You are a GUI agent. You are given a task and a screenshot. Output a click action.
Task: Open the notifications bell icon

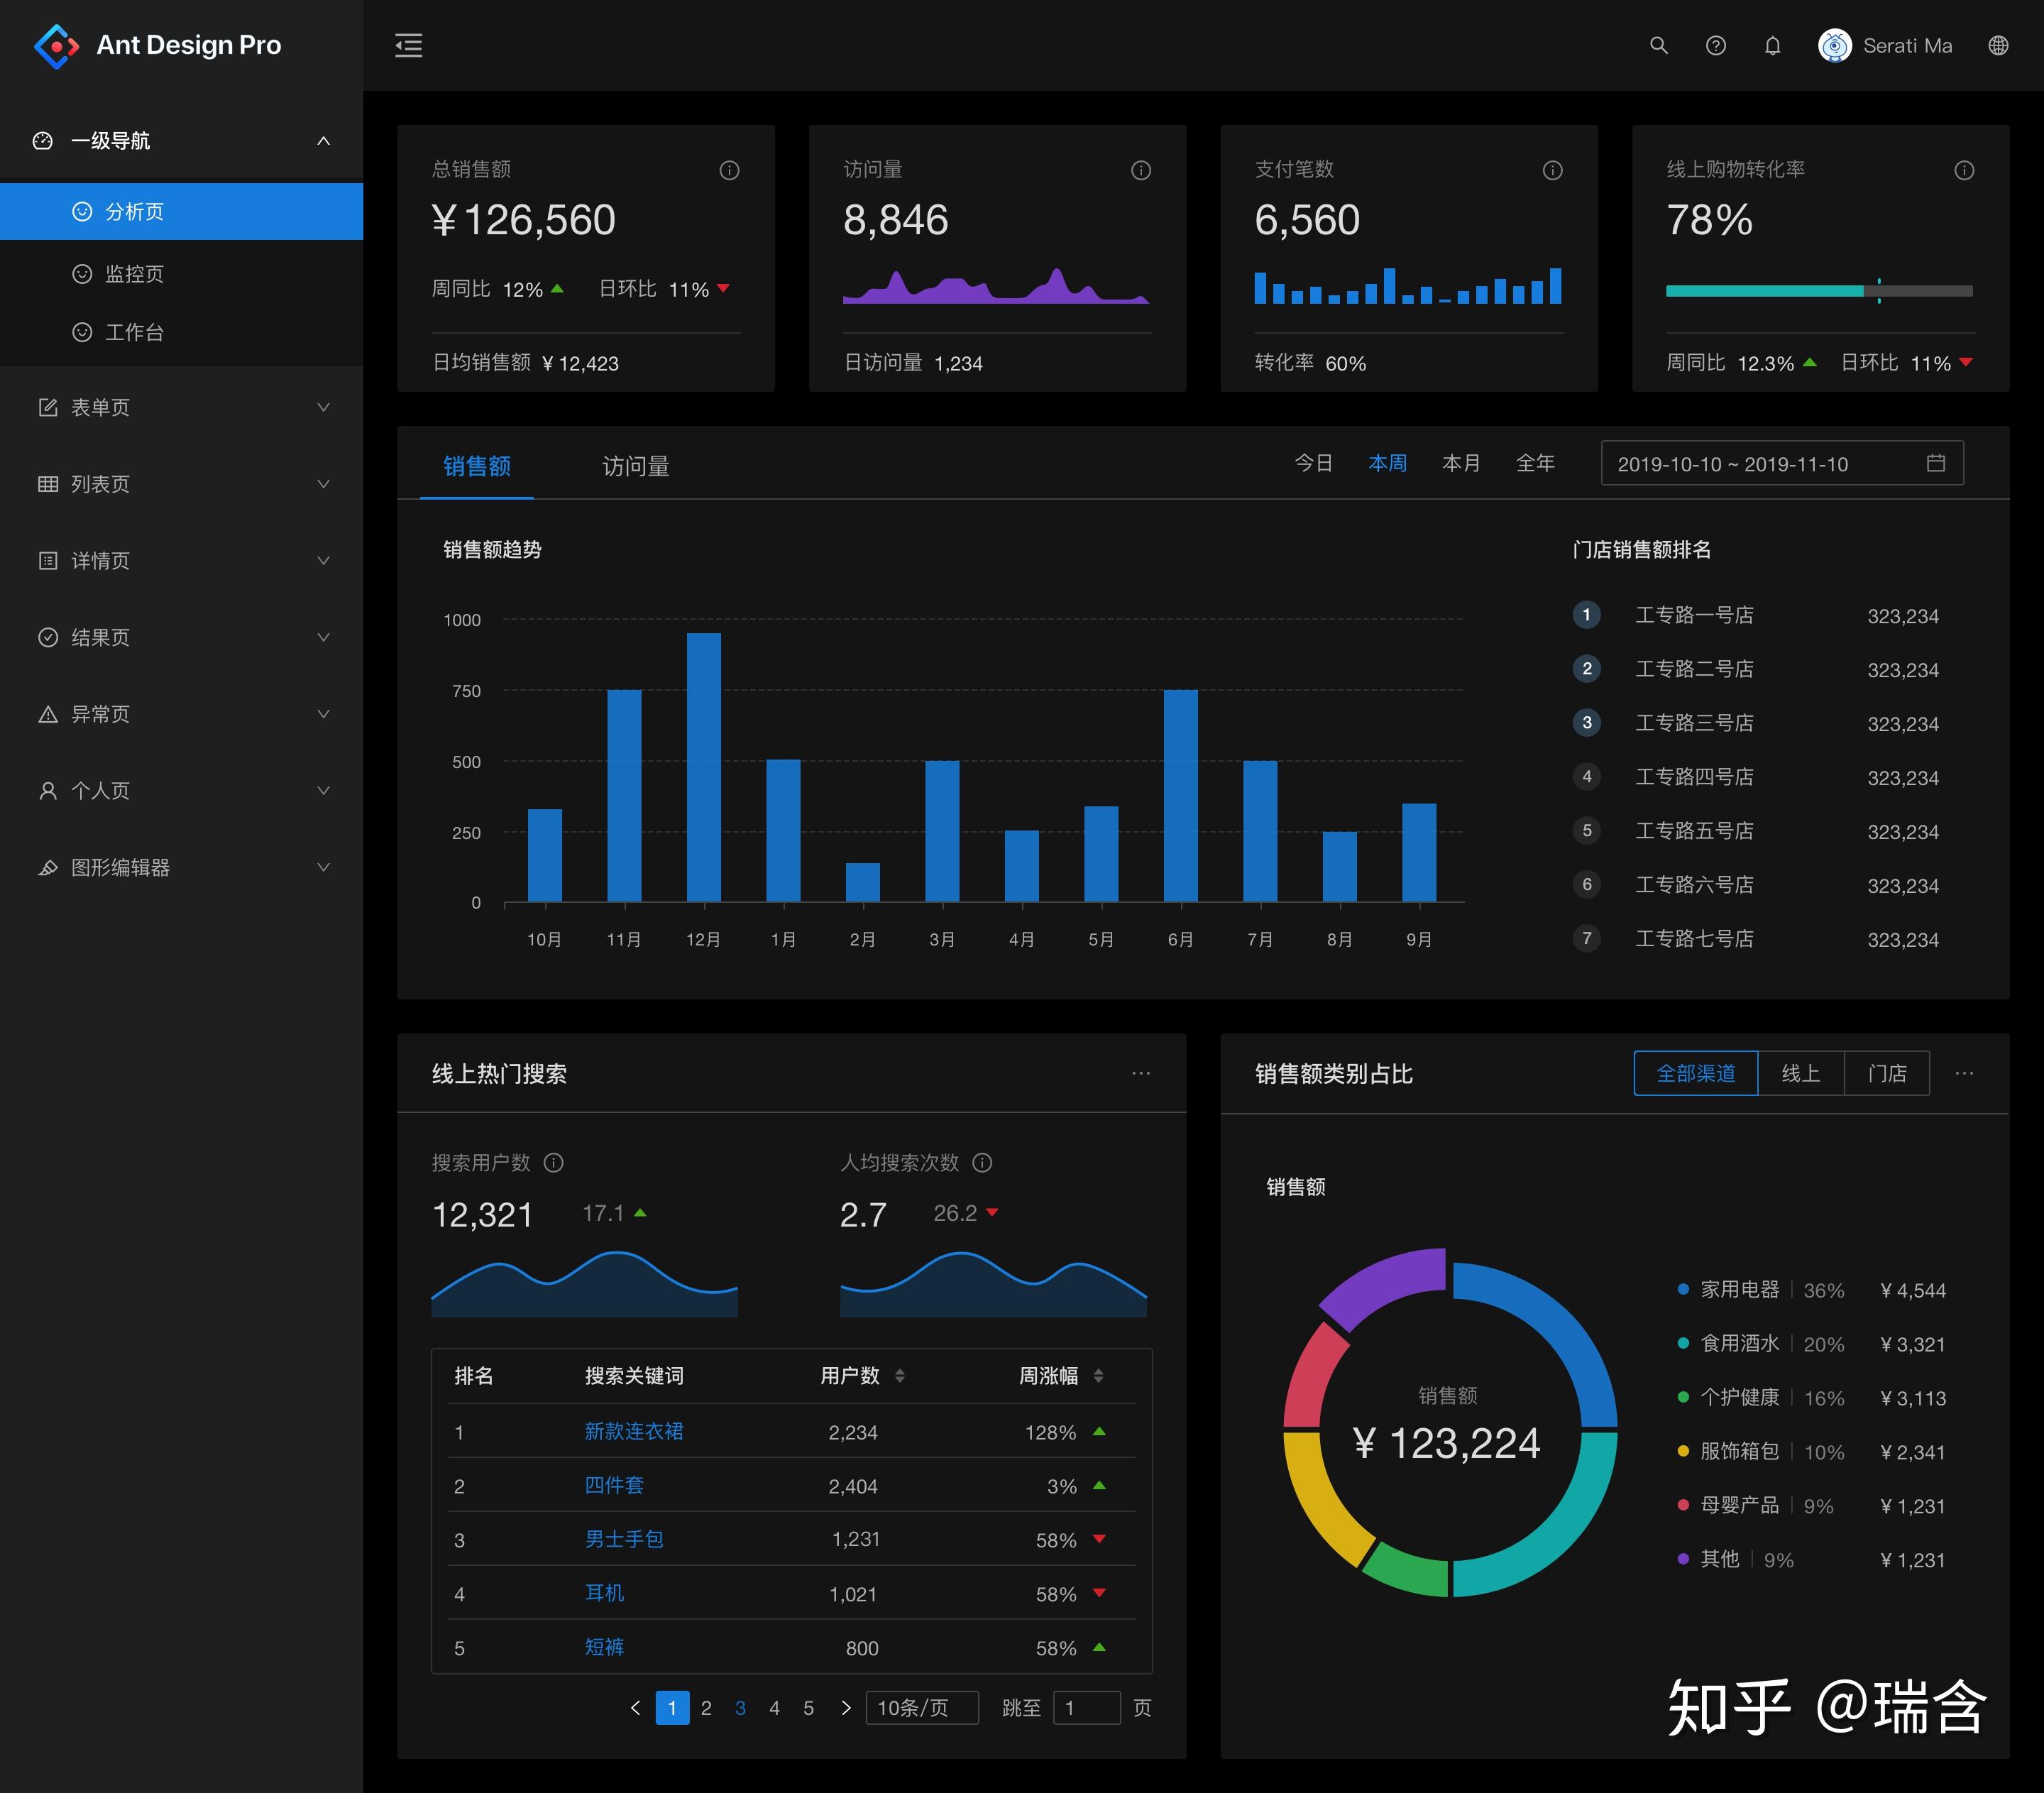[x=1773, y=46]
